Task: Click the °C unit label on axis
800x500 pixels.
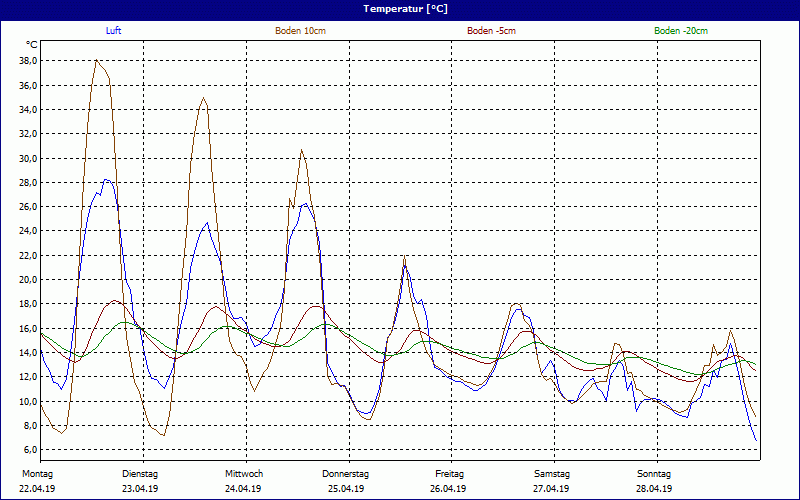Action: [32, 45]
